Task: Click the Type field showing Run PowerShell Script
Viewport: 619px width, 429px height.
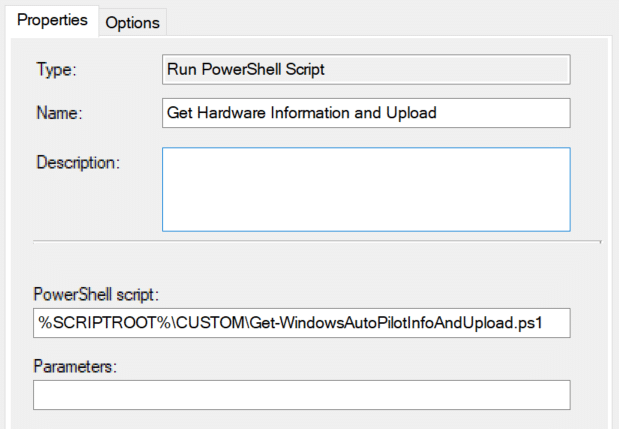Action: pos(366,69)
